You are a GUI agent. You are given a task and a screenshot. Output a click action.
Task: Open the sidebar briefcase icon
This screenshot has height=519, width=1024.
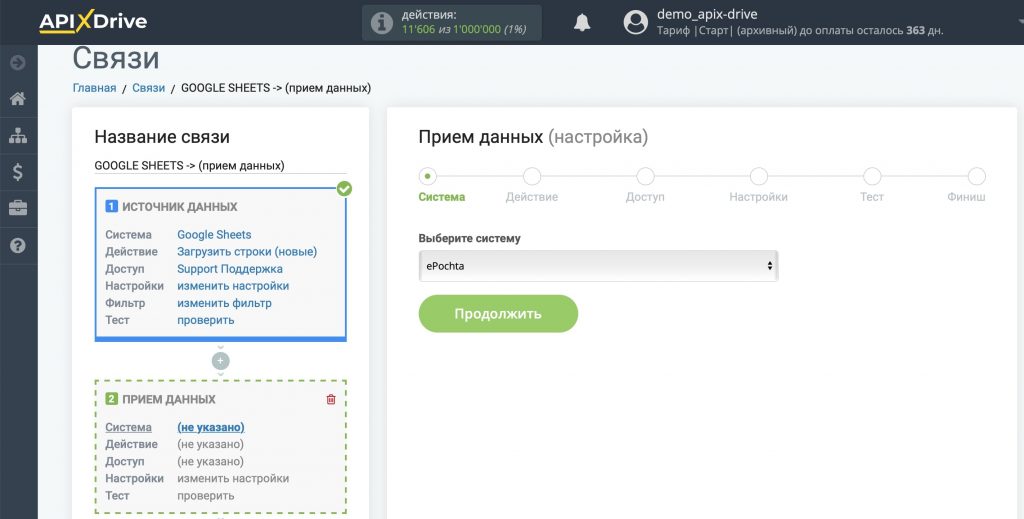click(x=18, y=208)
